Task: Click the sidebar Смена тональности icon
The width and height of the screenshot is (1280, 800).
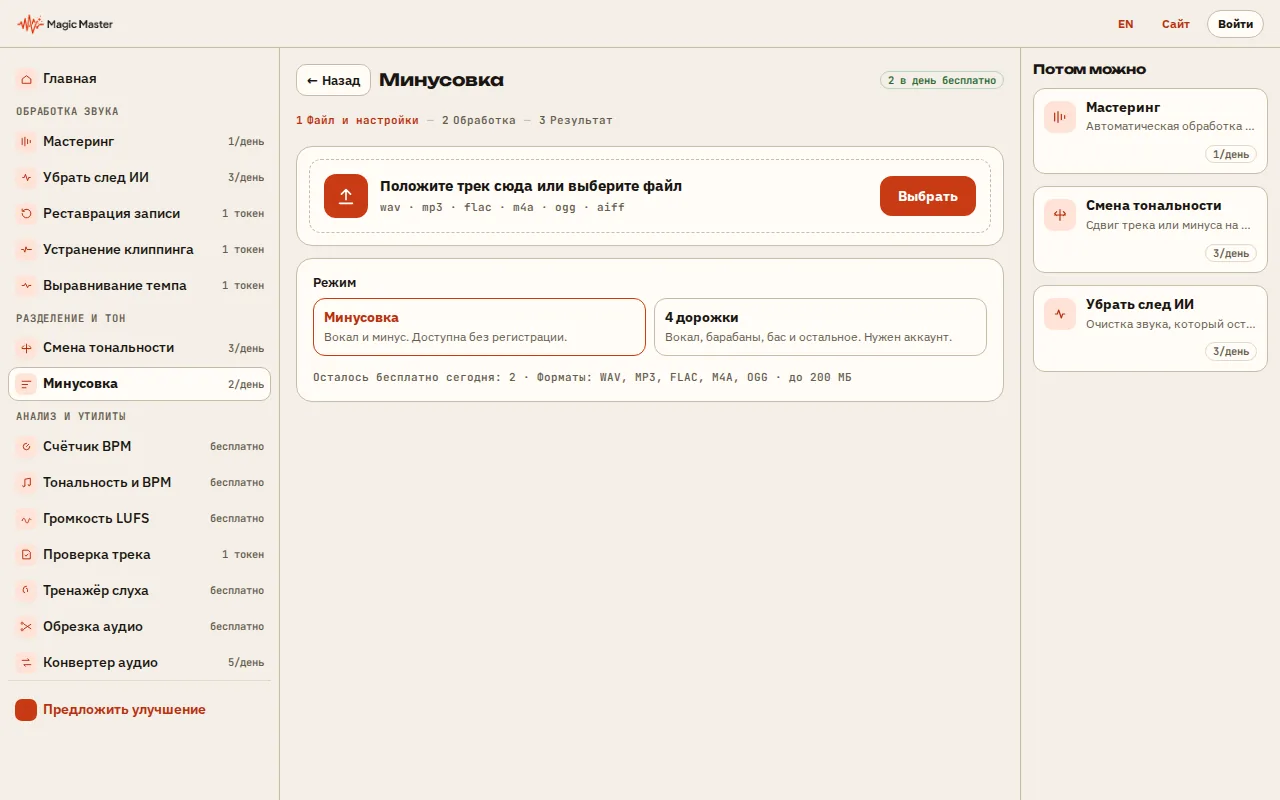Action: pyautogui.click(x=26, y=348)
